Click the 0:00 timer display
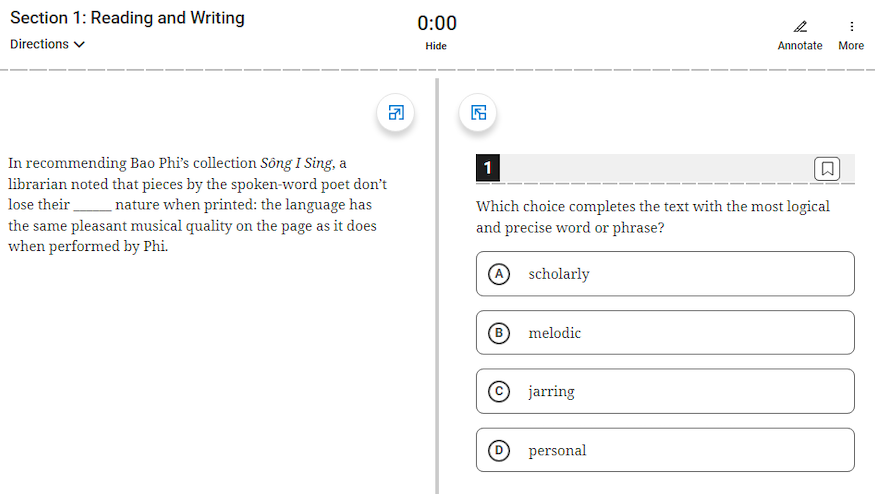Screen dimensions: 875x494 (x=437, y=23)
